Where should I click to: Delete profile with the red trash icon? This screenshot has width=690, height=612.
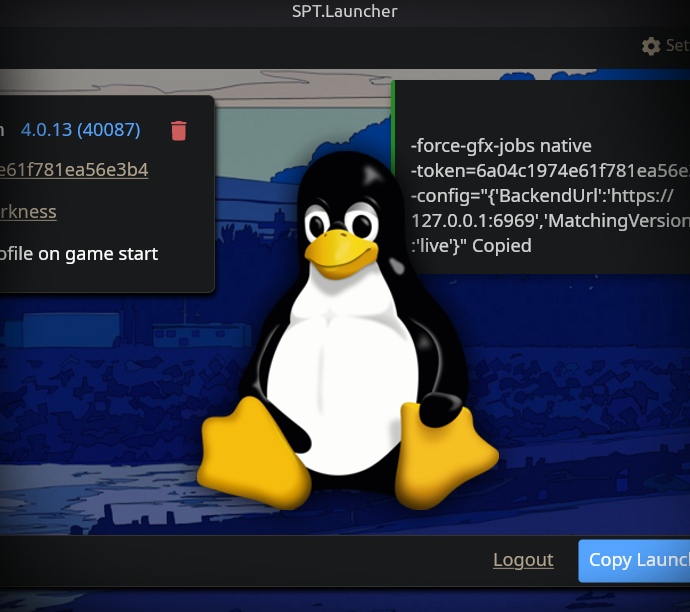pyautogui.click(x=178, y=131)
